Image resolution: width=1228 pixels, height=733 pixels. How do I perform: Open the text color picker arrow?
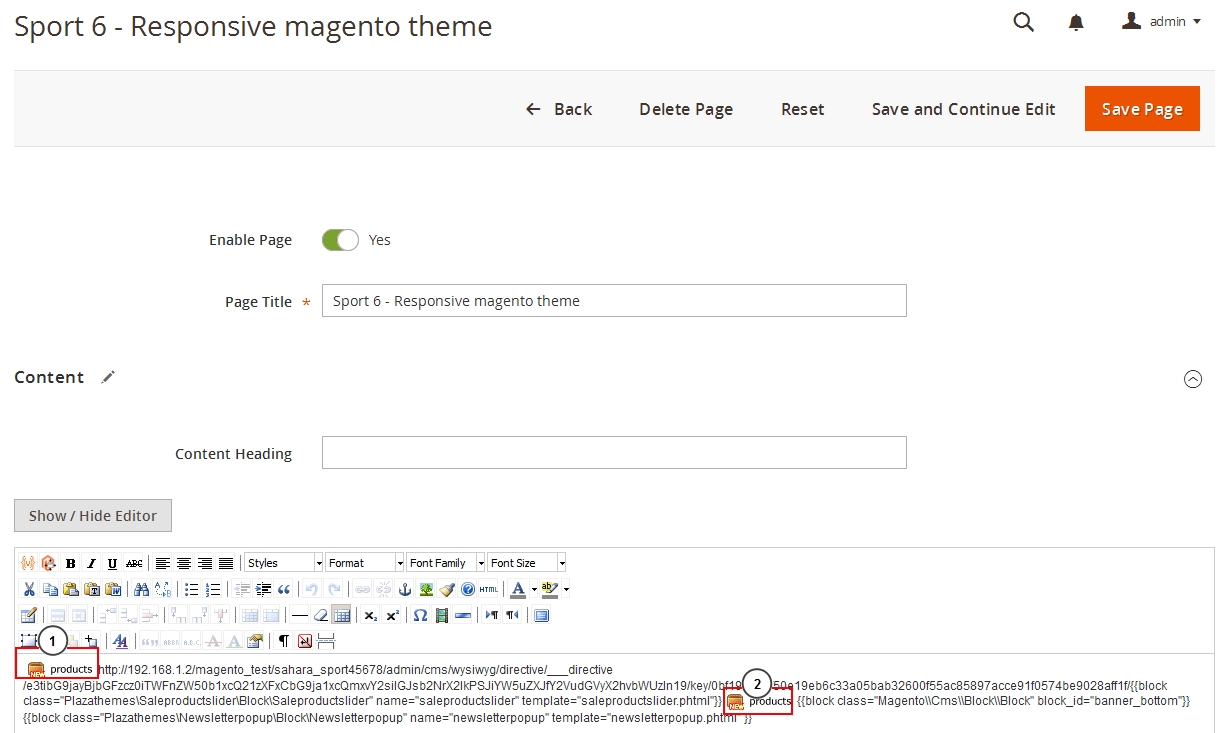(534, 589)
